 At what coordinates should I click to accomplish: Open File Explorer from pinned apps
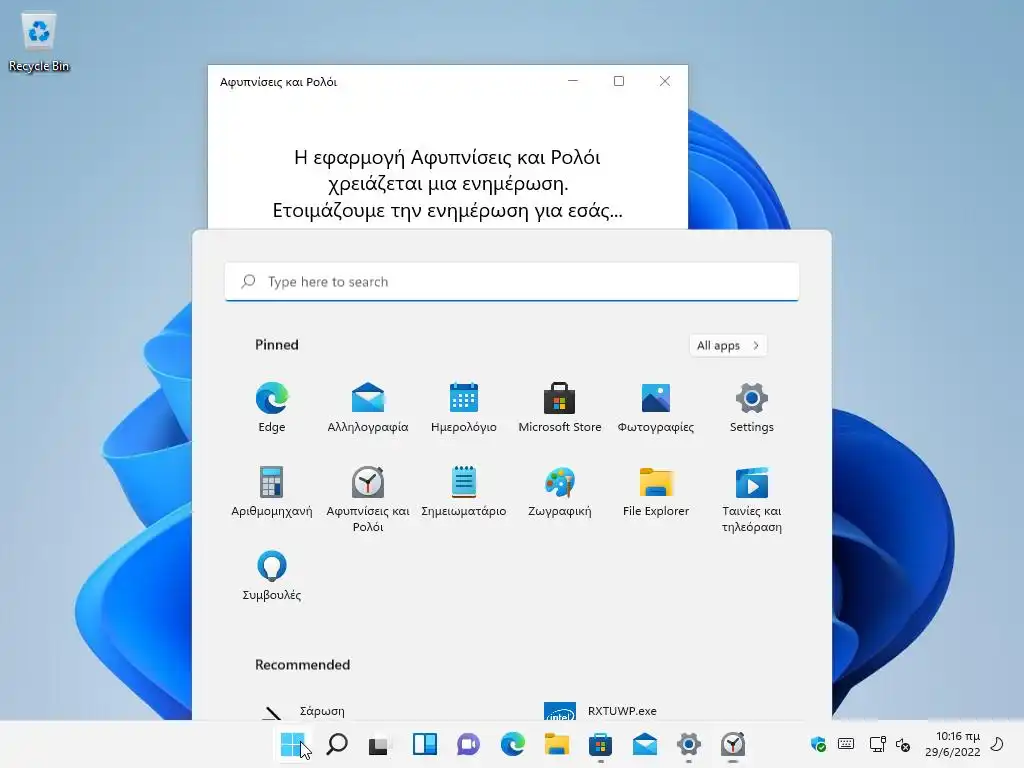click(656, 492)
